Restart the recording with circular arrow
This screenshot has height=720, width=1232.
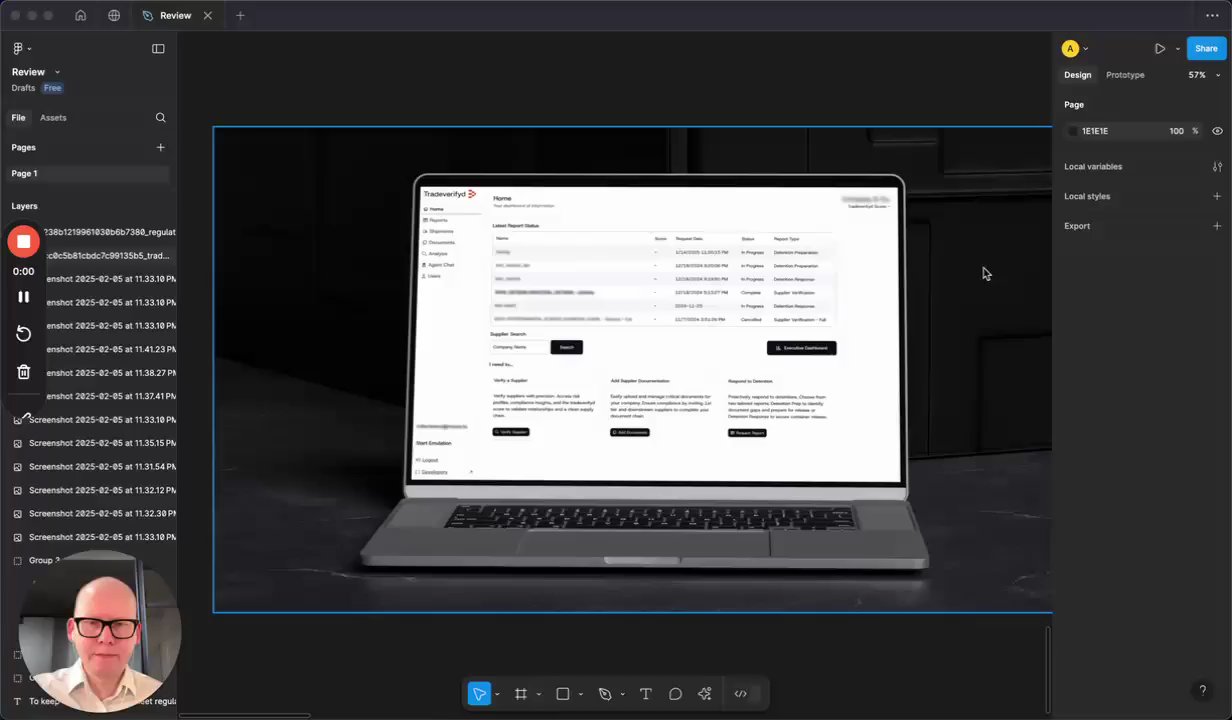[24, 334]
